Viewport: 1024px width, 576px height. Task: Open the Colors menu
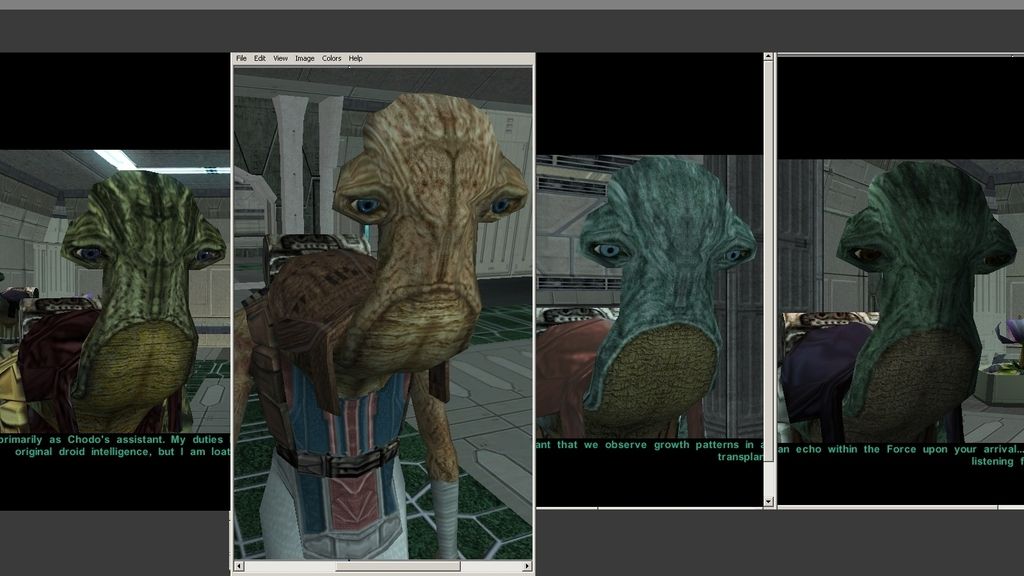pyautogui.click(x=332, y=58)
